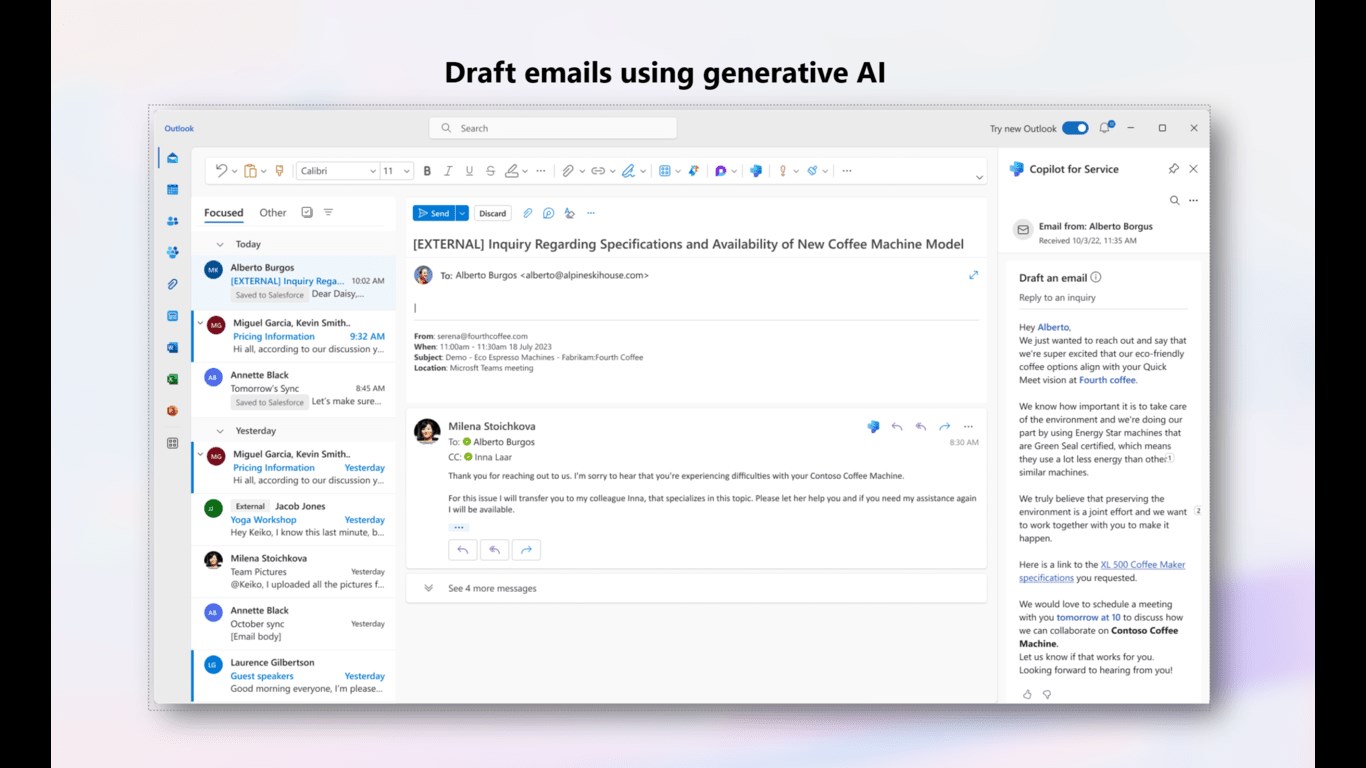Click the Loop component icon in ribbon
The image size is (1366, 768).
720,171
